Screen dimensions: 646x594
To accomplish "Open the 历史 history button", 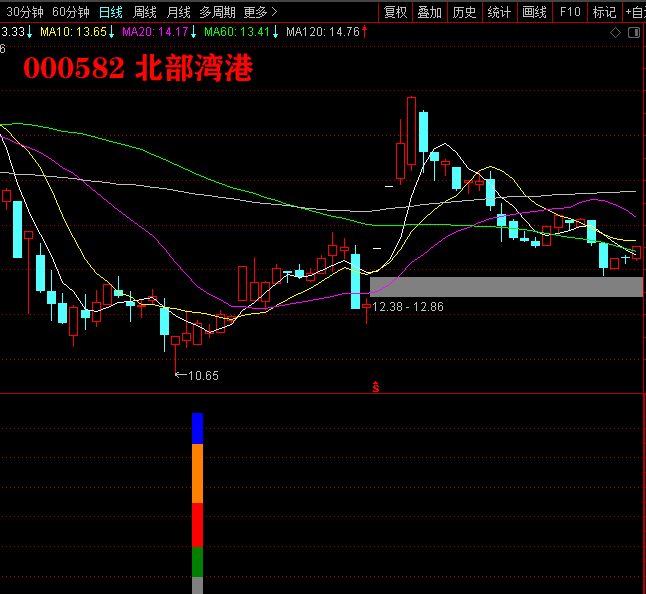I will (464, 12).
